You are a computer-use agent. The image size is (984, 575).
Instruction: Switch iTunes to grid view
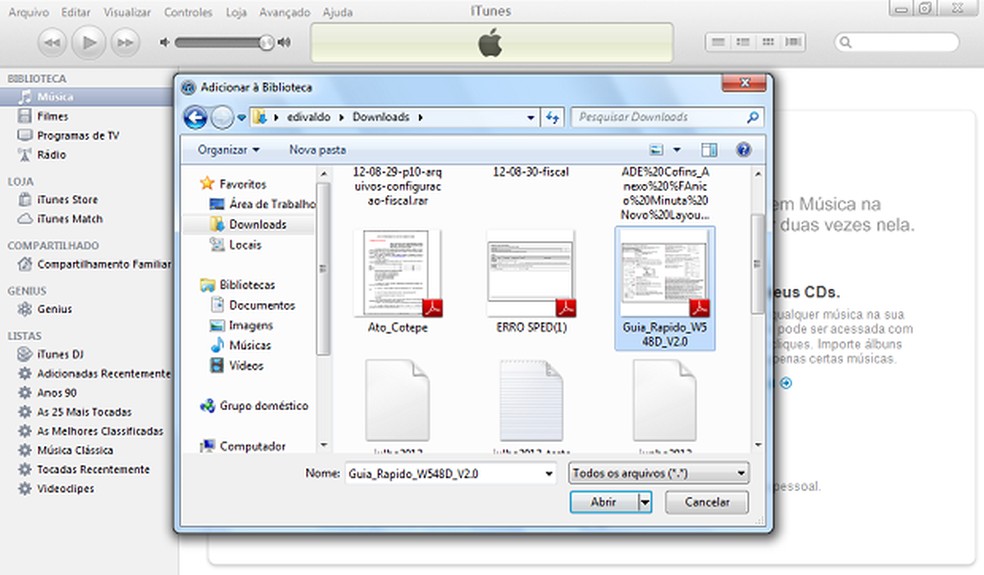[768, 42]
